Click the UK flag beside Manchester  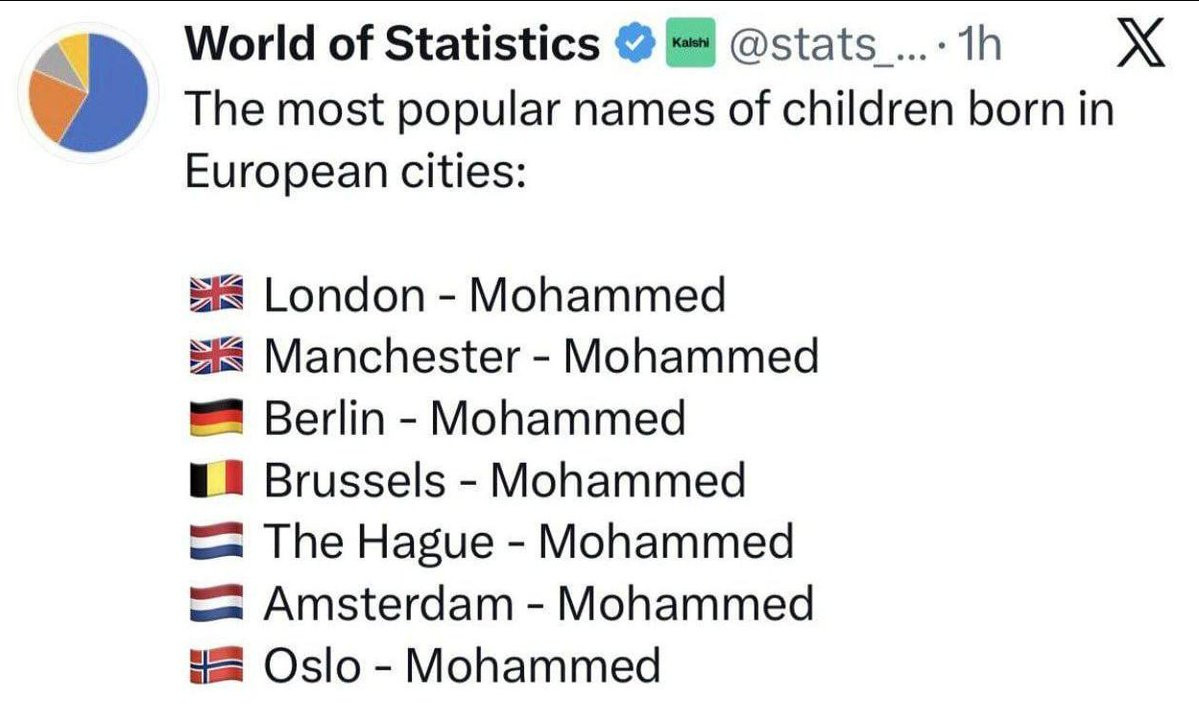tap(216, 356)
